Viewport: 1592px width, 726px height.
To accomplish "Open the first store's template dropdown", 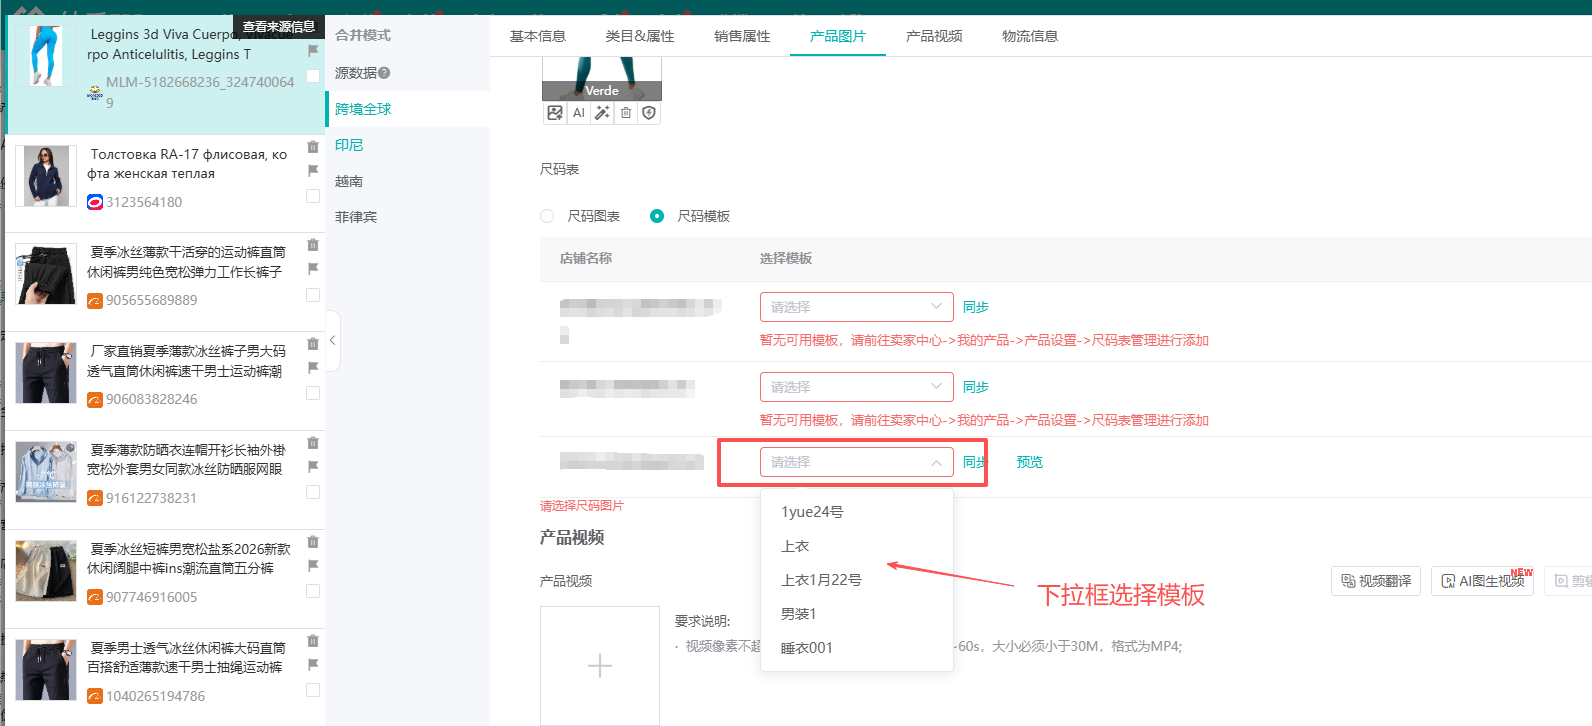I will tap(856, 307).
